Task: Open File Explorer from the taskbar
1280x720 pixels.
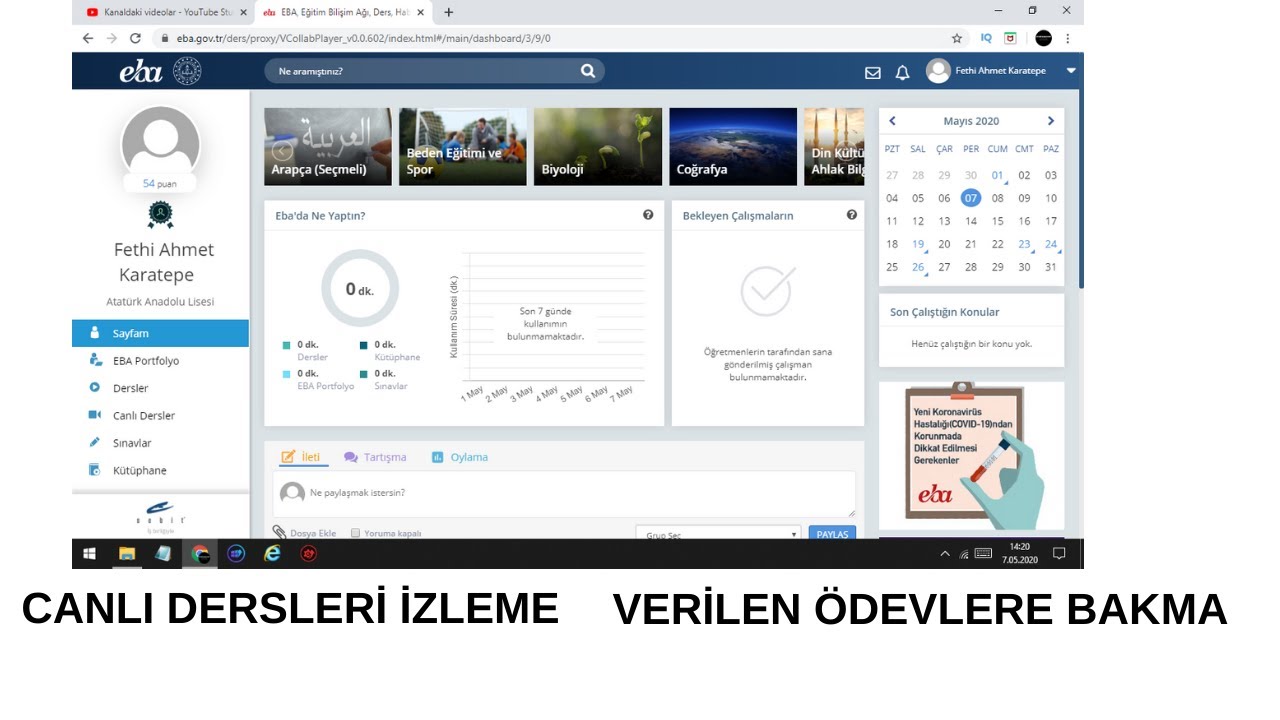Action: click(127, 554)
